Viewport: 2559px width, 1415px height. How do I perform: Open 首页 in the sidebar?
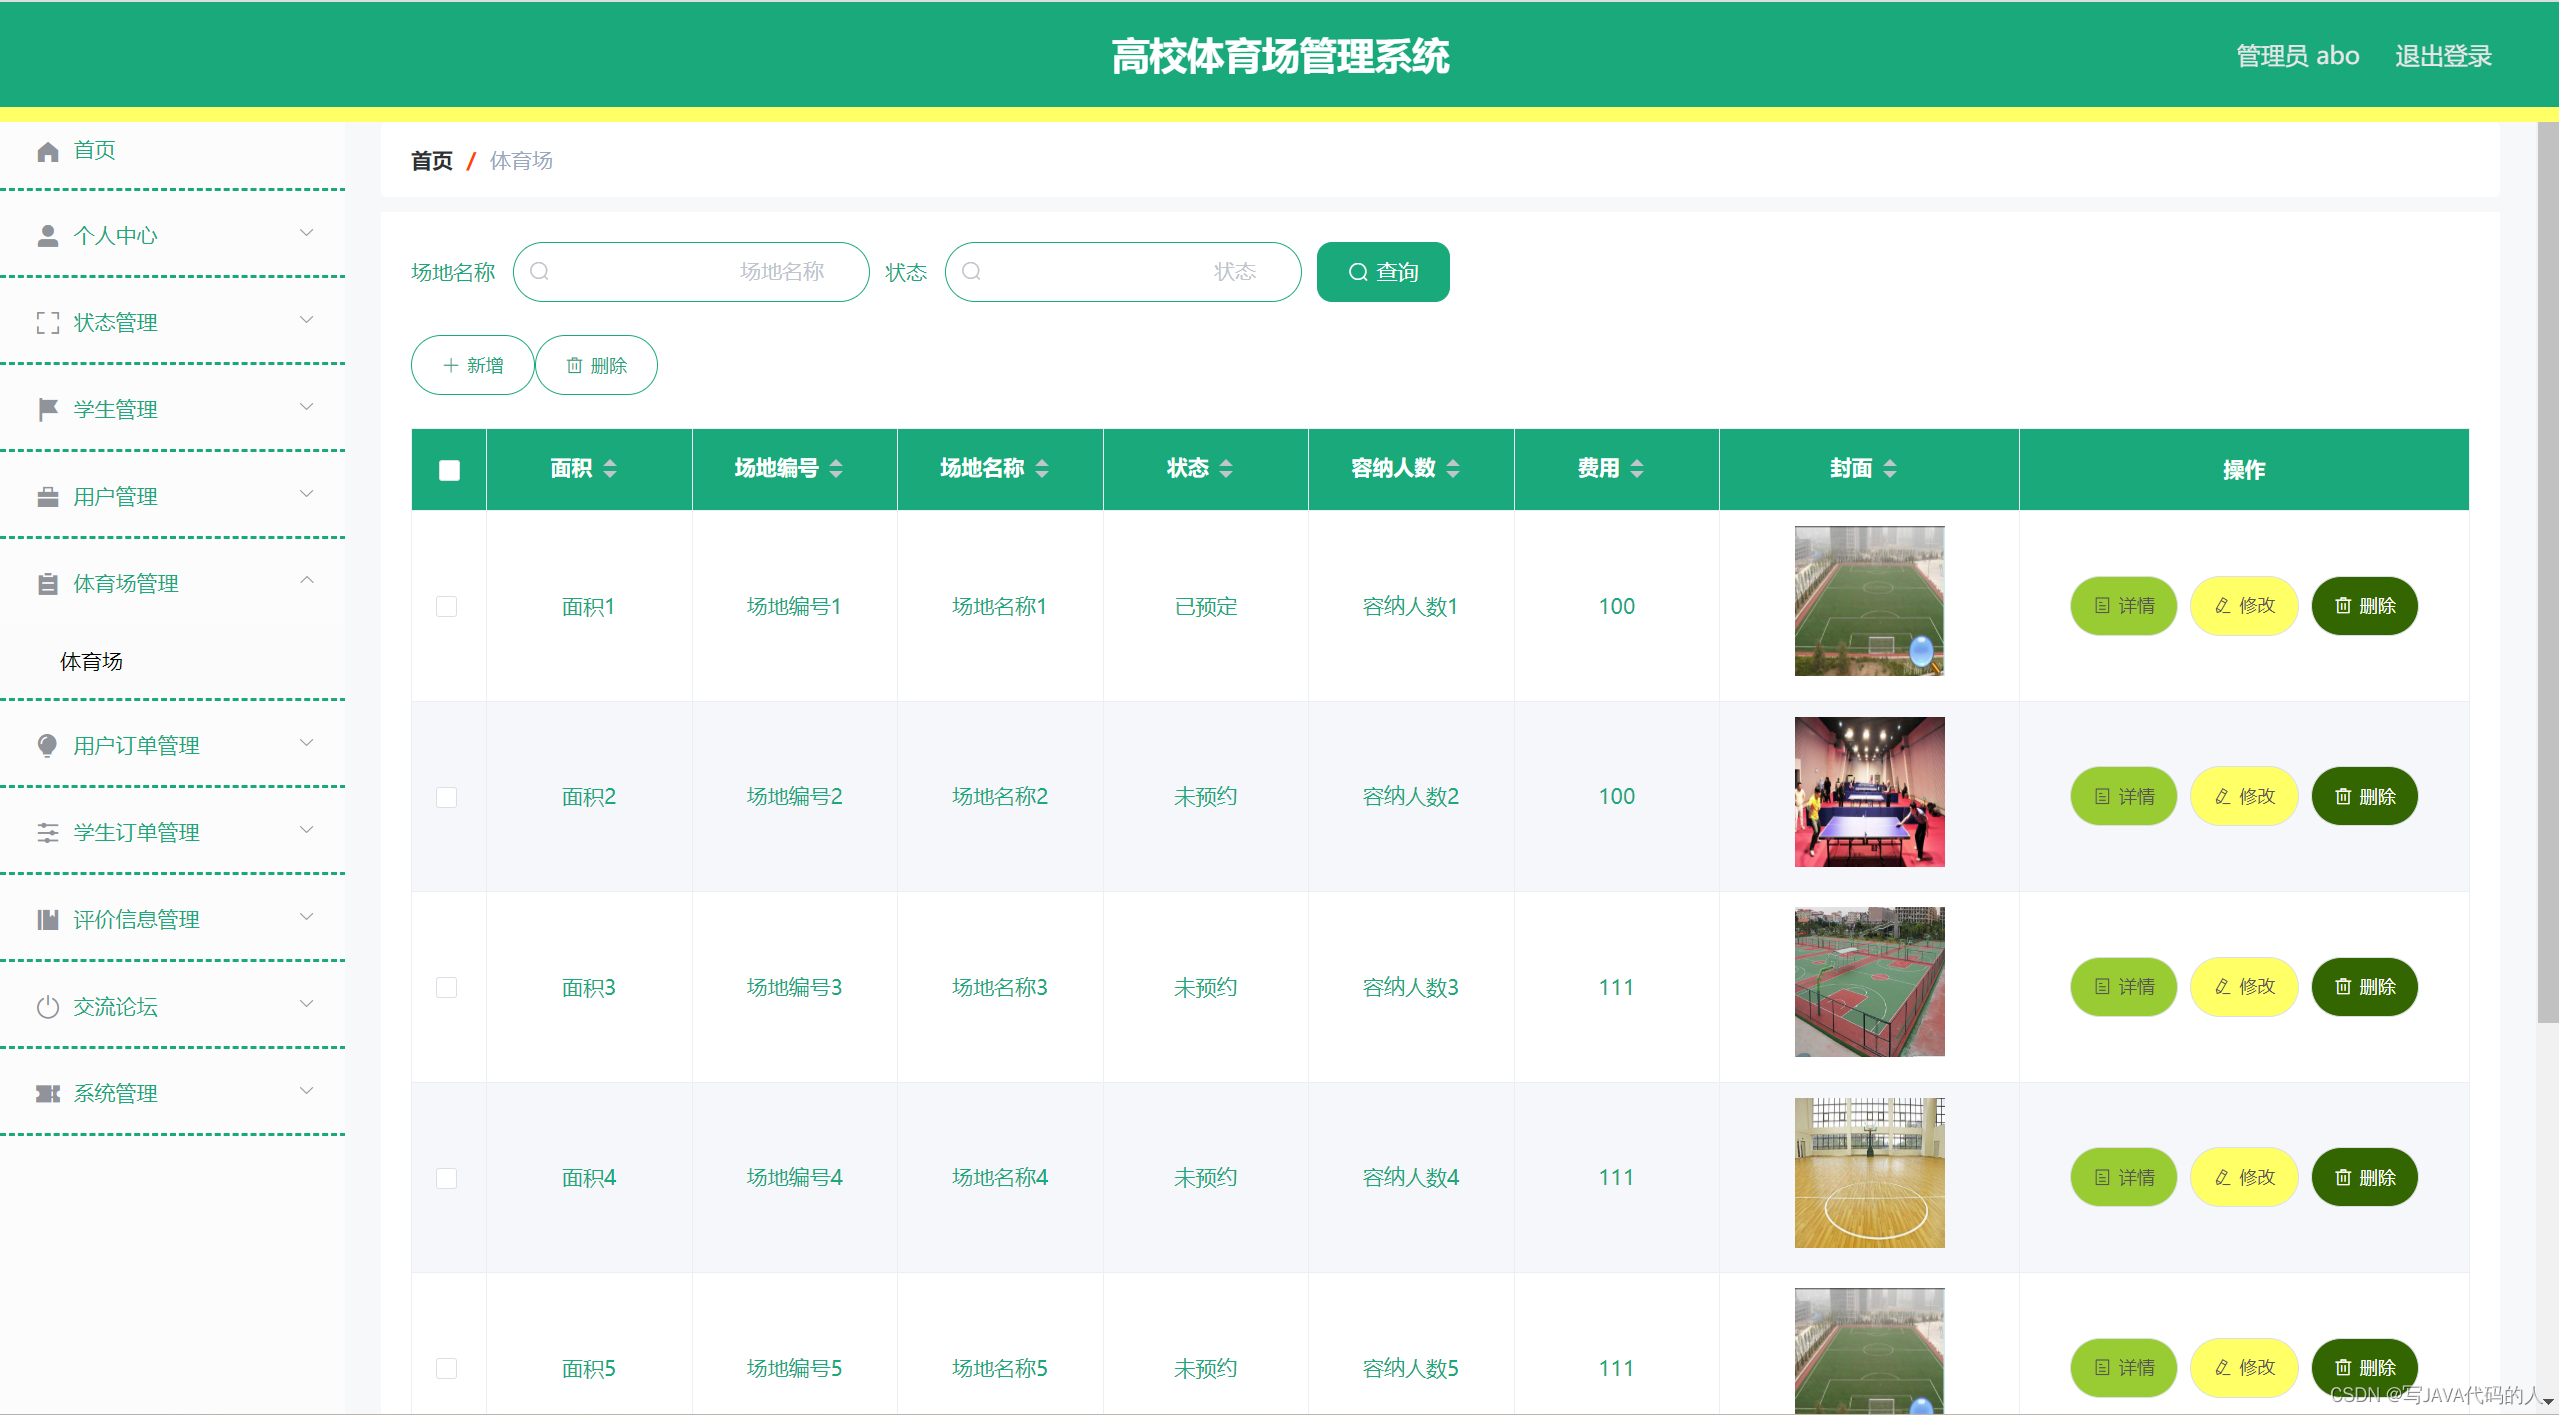point(173,151)
